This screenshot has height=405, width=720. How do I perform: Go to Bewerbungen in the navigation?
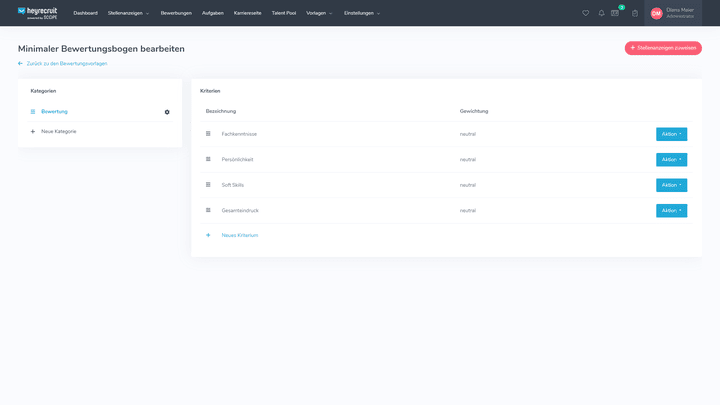[x=176, y=13]
